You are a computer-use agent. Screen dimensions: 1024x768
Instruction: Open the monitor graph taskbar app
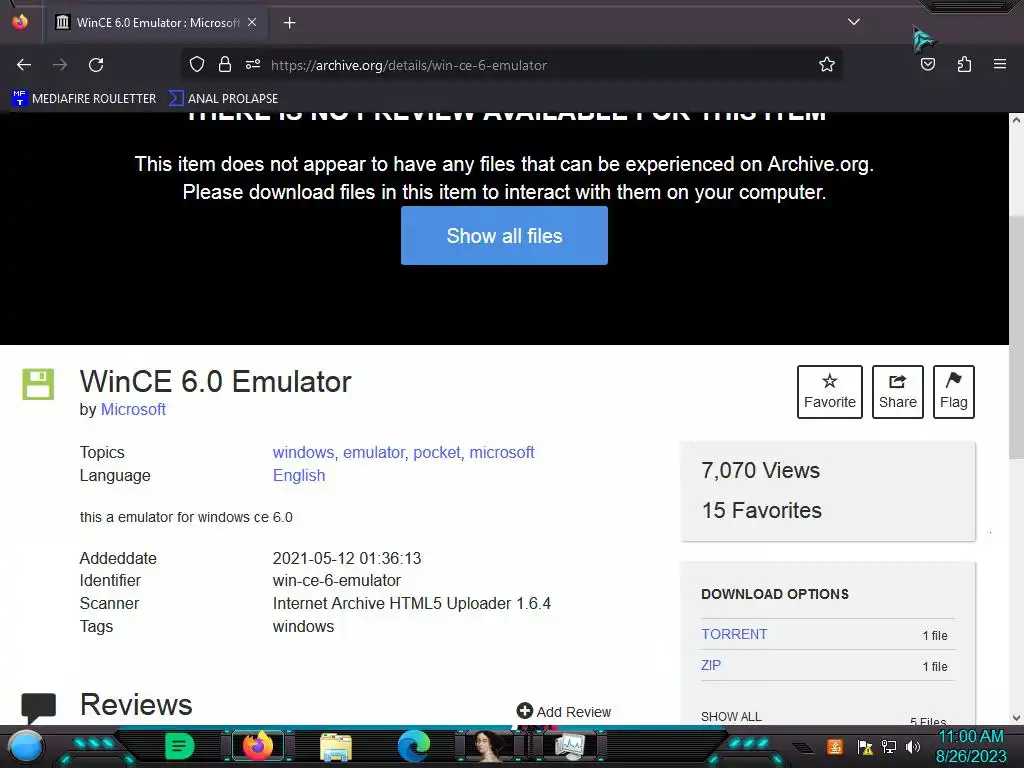(570, 746)
